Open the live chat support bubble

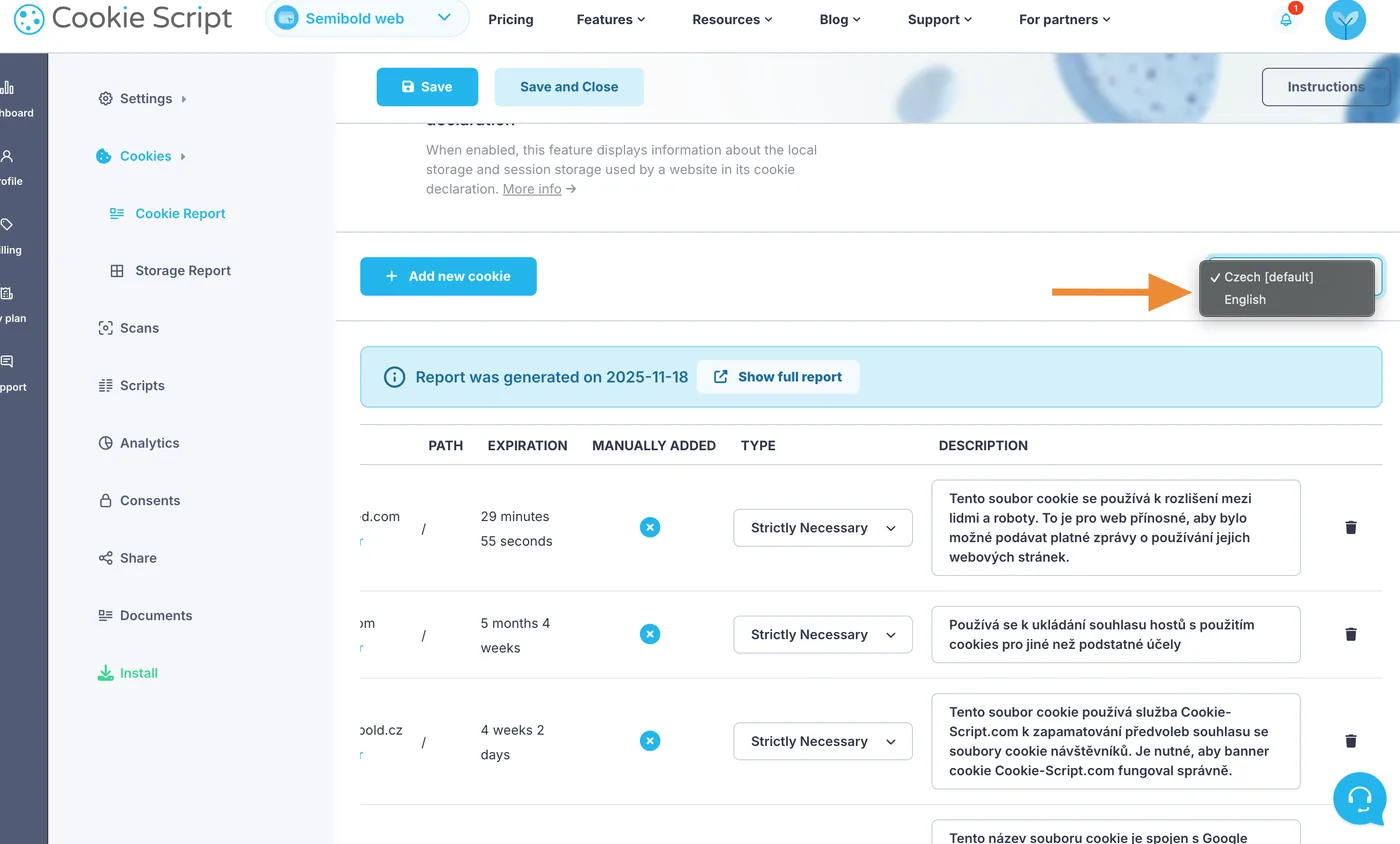click(1359, 798)
